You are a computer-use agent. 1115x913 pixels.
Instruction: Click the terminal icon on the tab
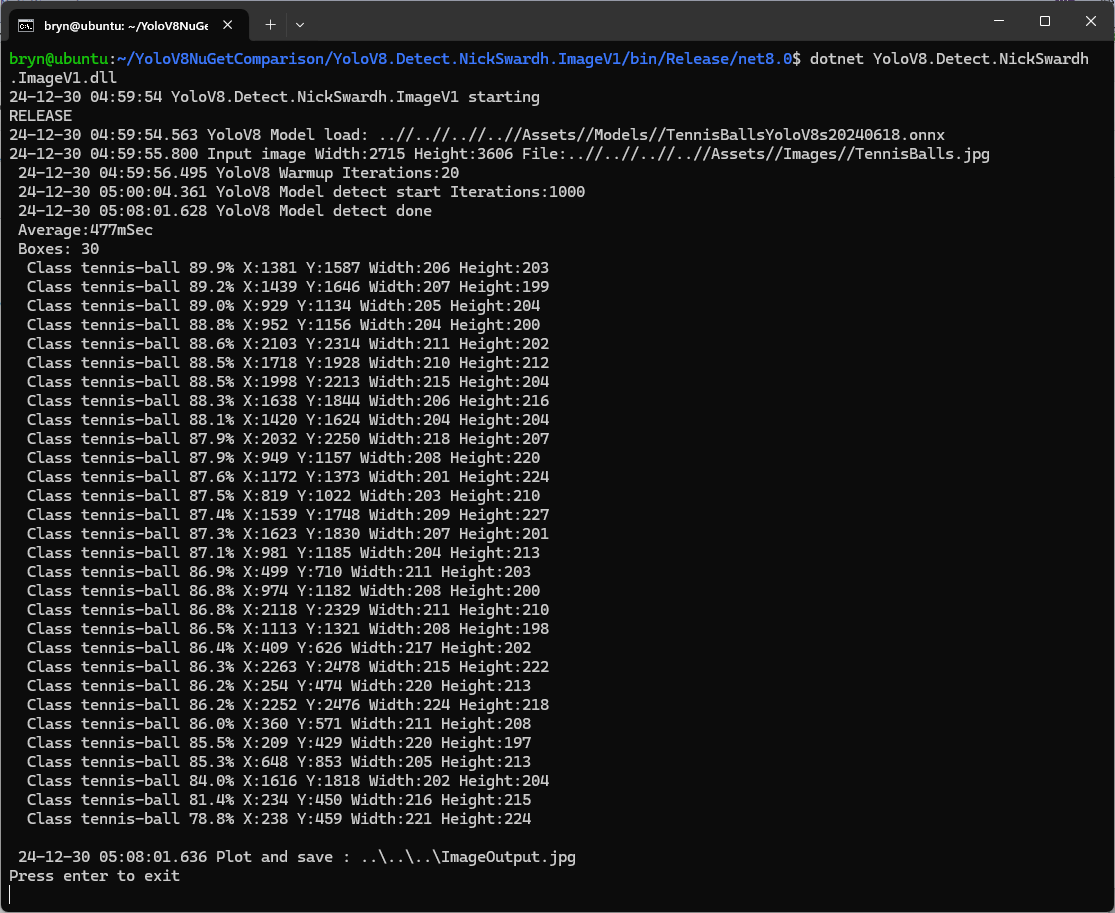point(27,24)
